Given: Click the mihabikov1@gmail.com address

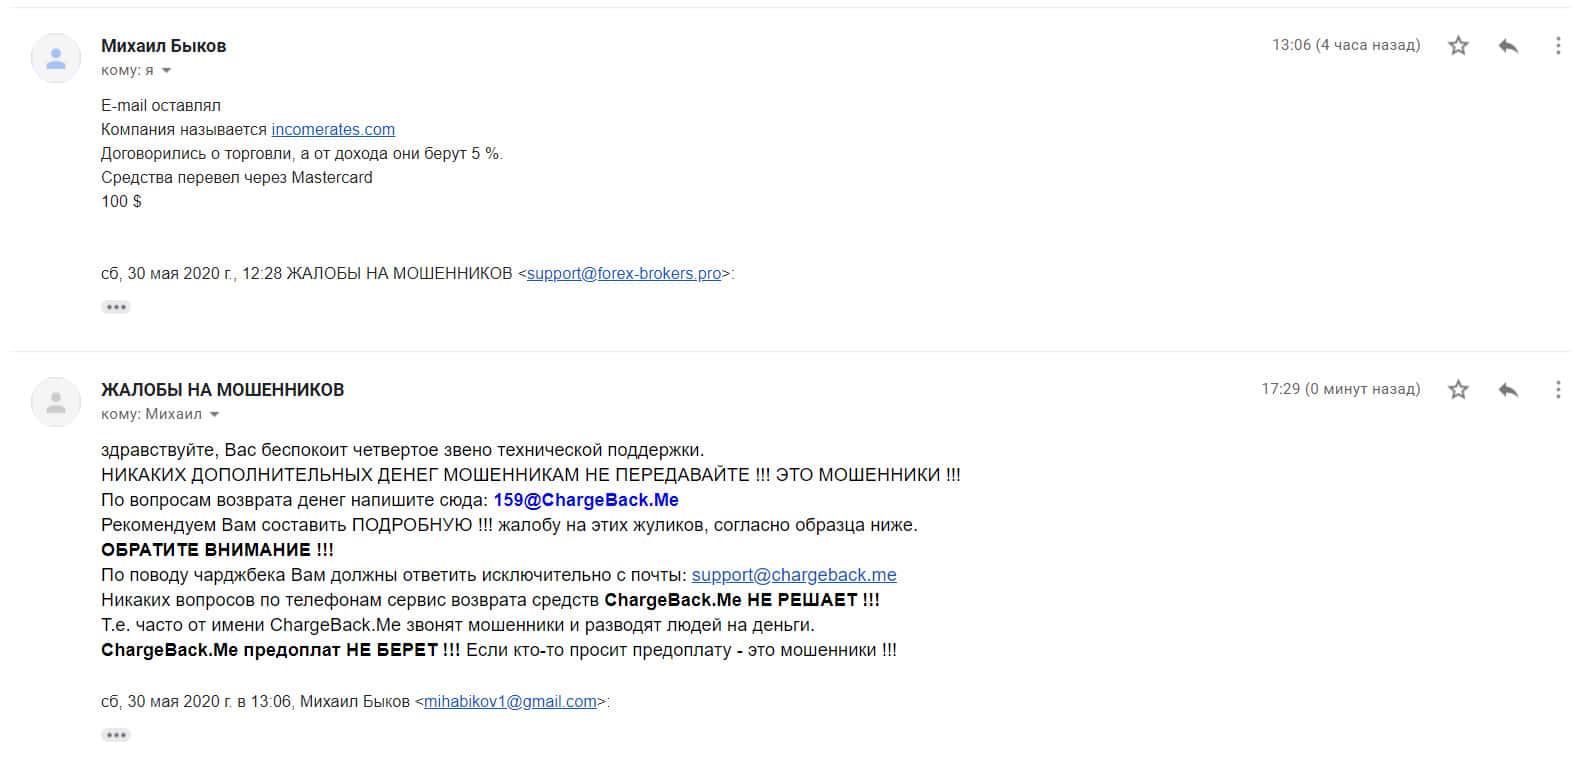Looking at the screenshot, I should pyautogui.click(x=510, y=701).
